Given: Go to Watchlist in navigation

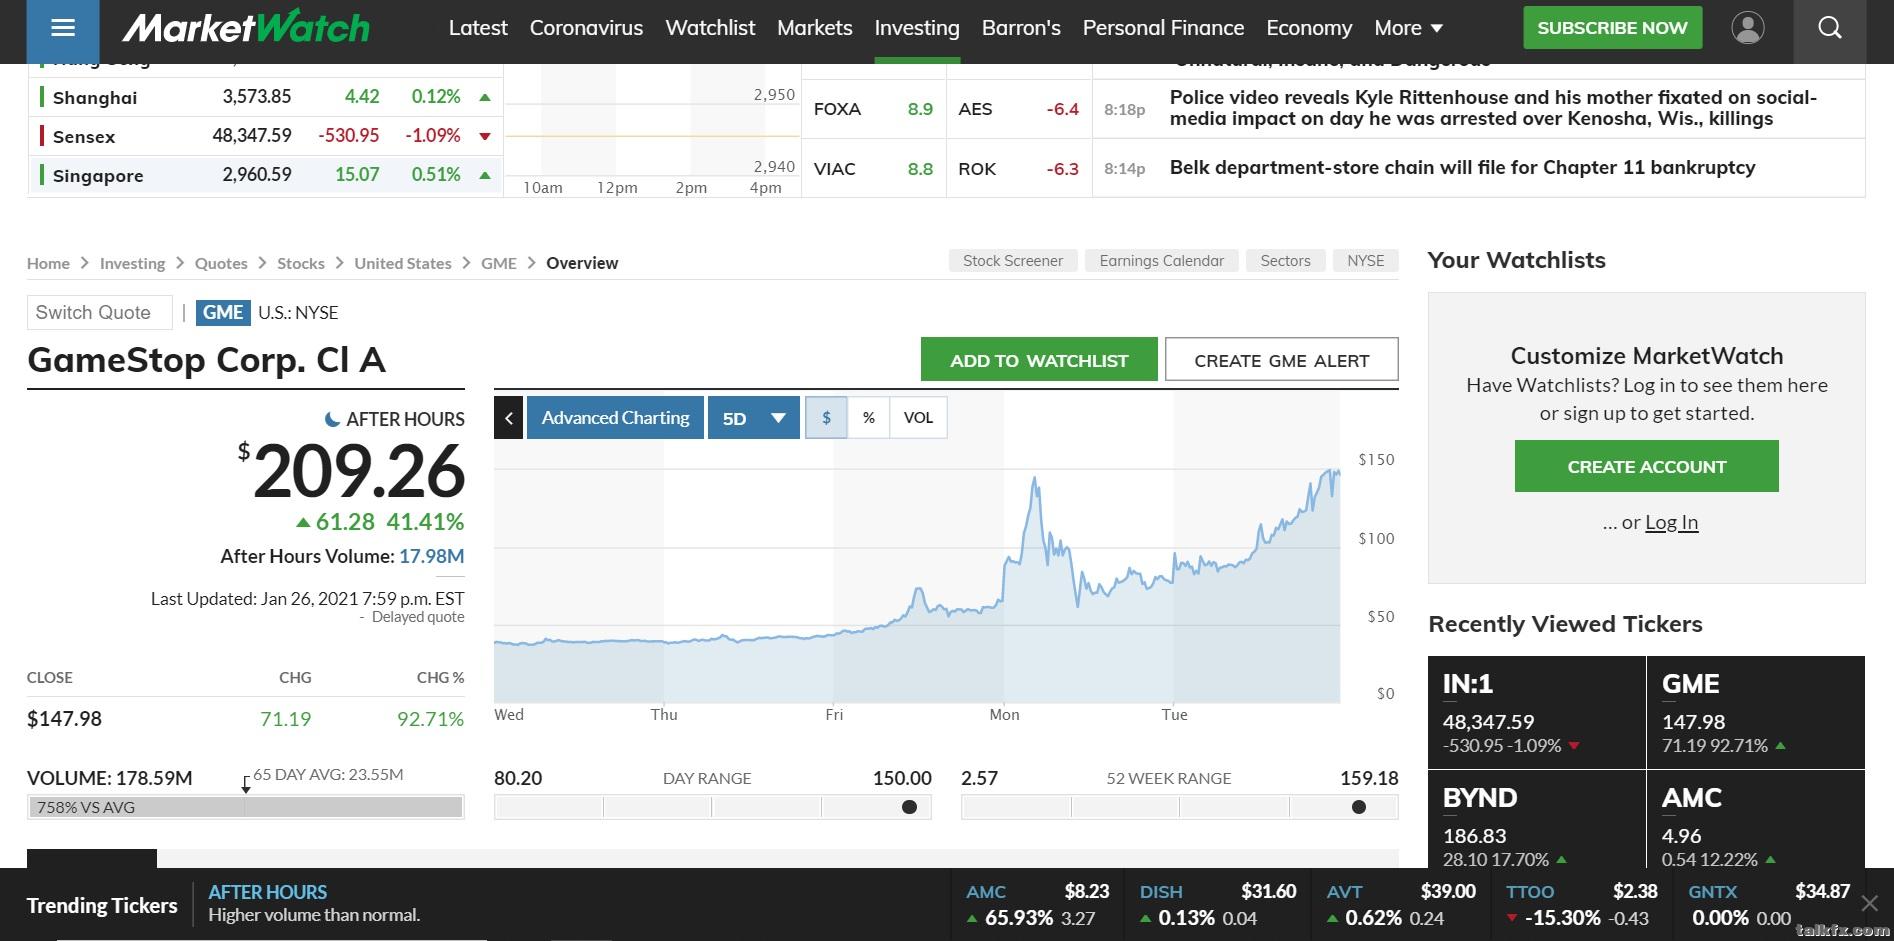Looking at the screenshot, I should (710, 28).
